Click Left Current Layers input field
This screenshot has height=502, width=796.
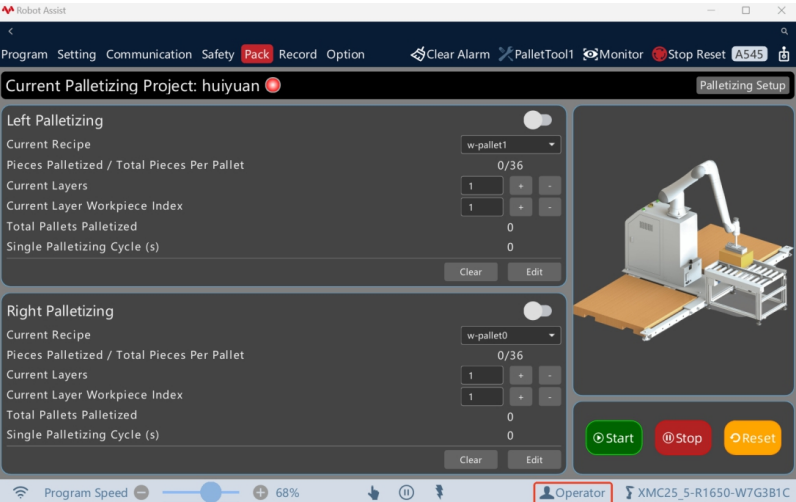[x=482, y=186]
